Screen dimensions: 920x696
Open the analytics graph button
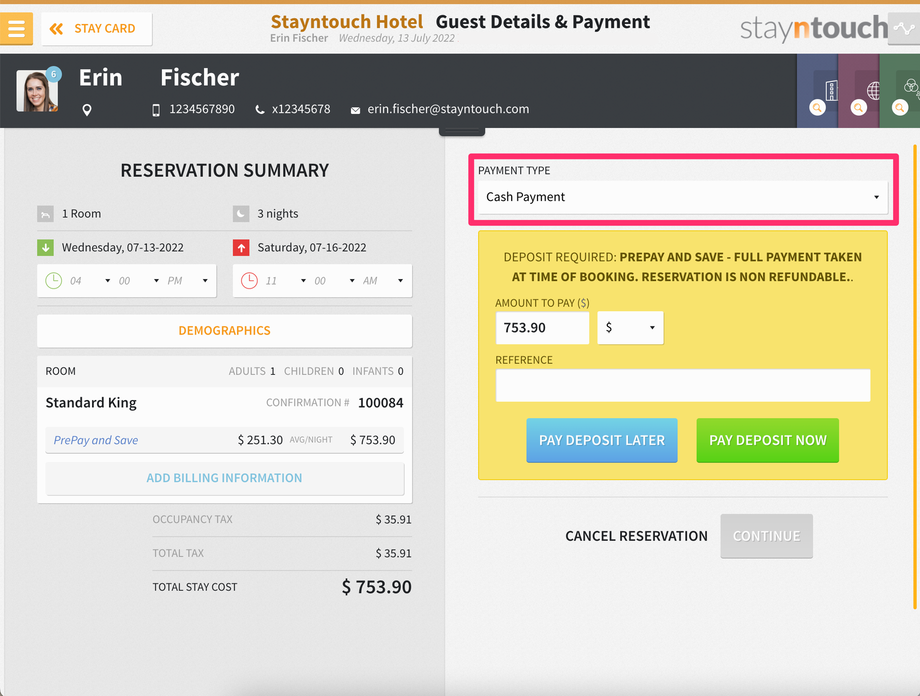pos(904,28)
